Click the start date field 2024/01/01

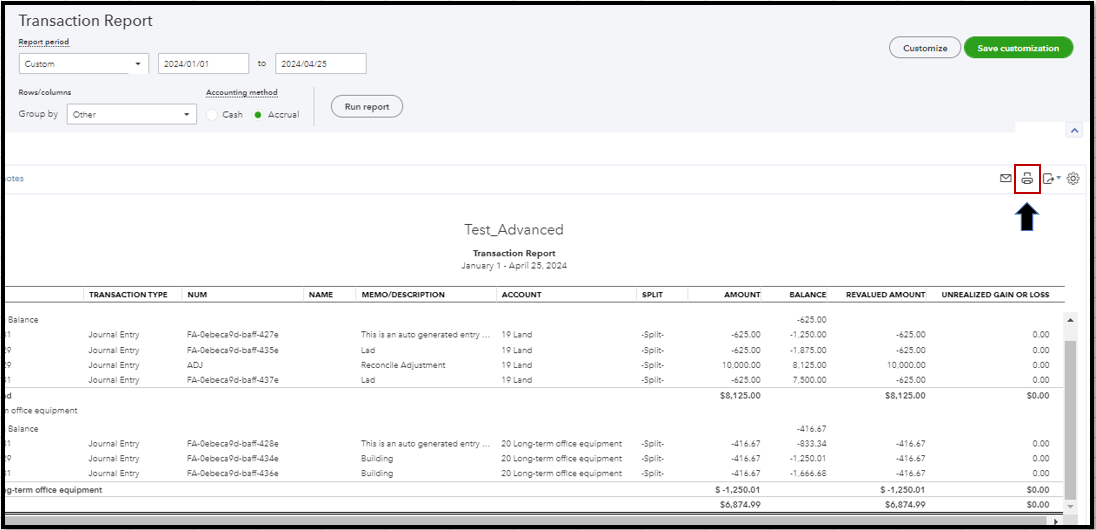pyautogui.click(x=203, y=64)
